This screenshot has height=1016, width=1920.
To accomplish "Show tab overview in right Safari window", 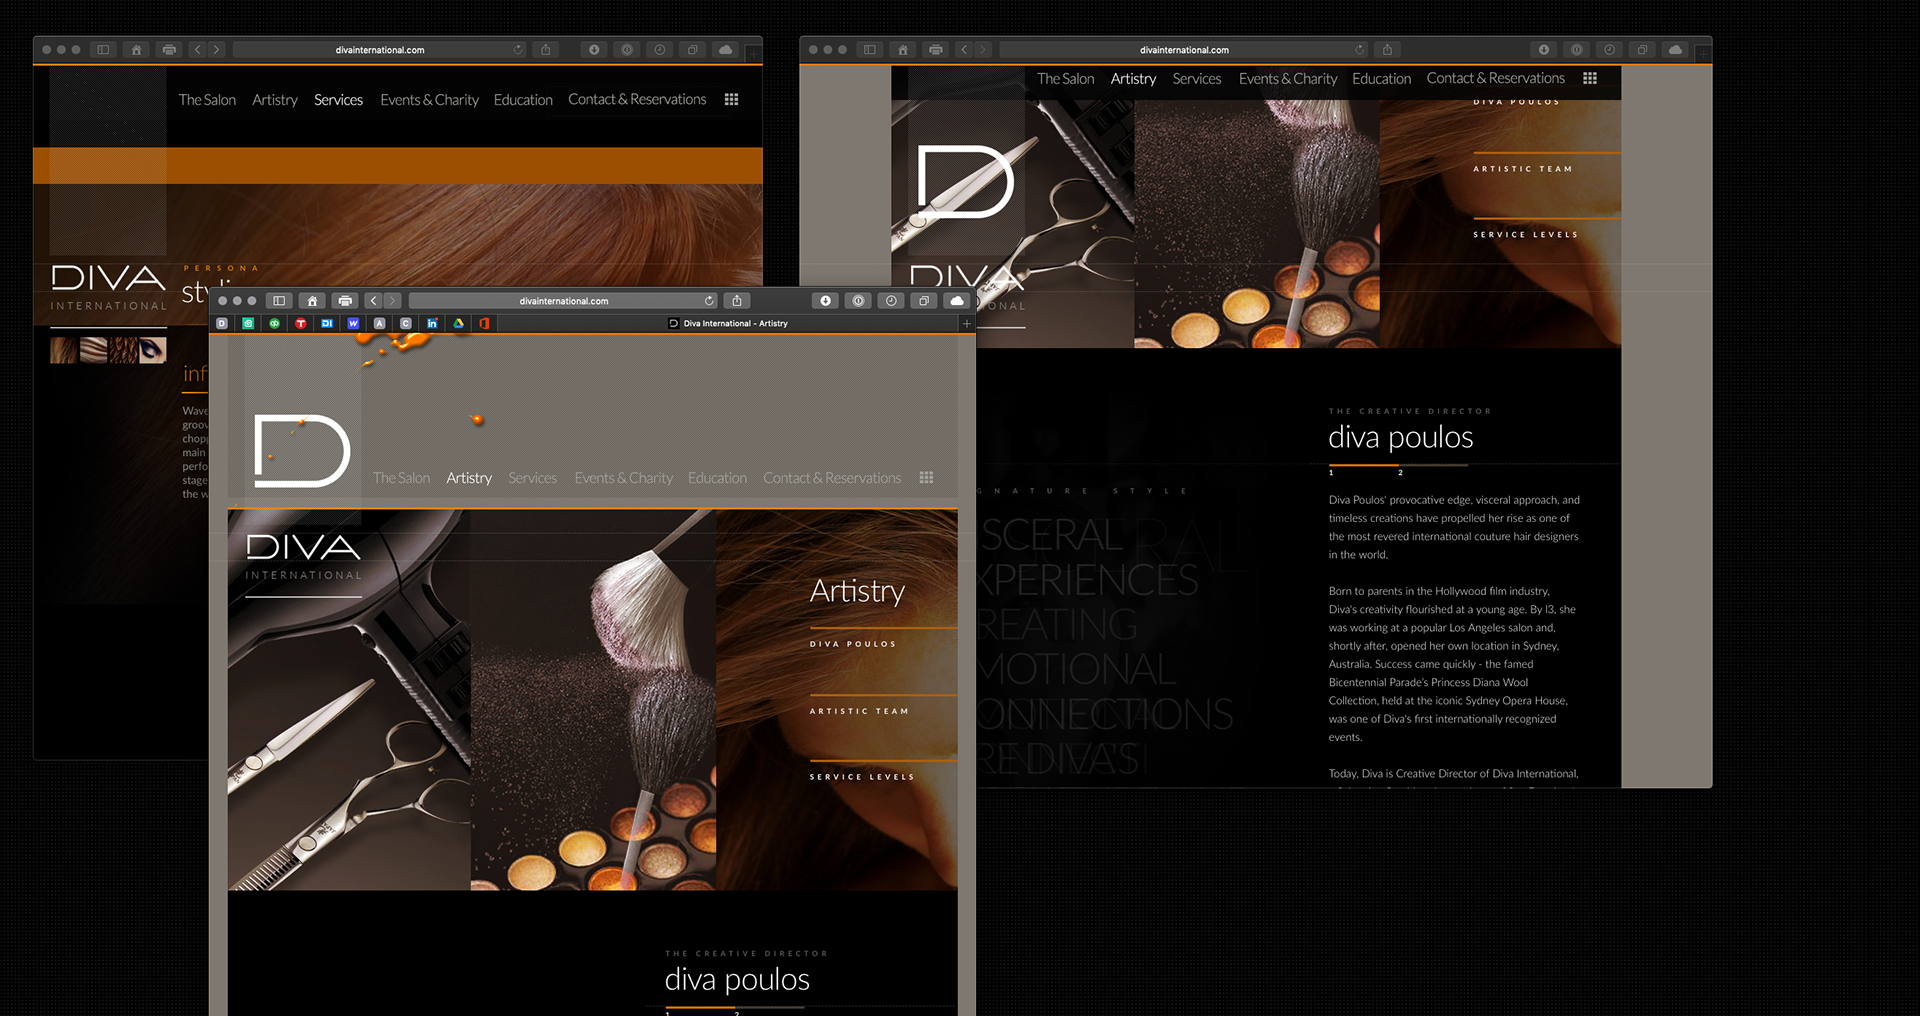I will (x=1642, y=50).
